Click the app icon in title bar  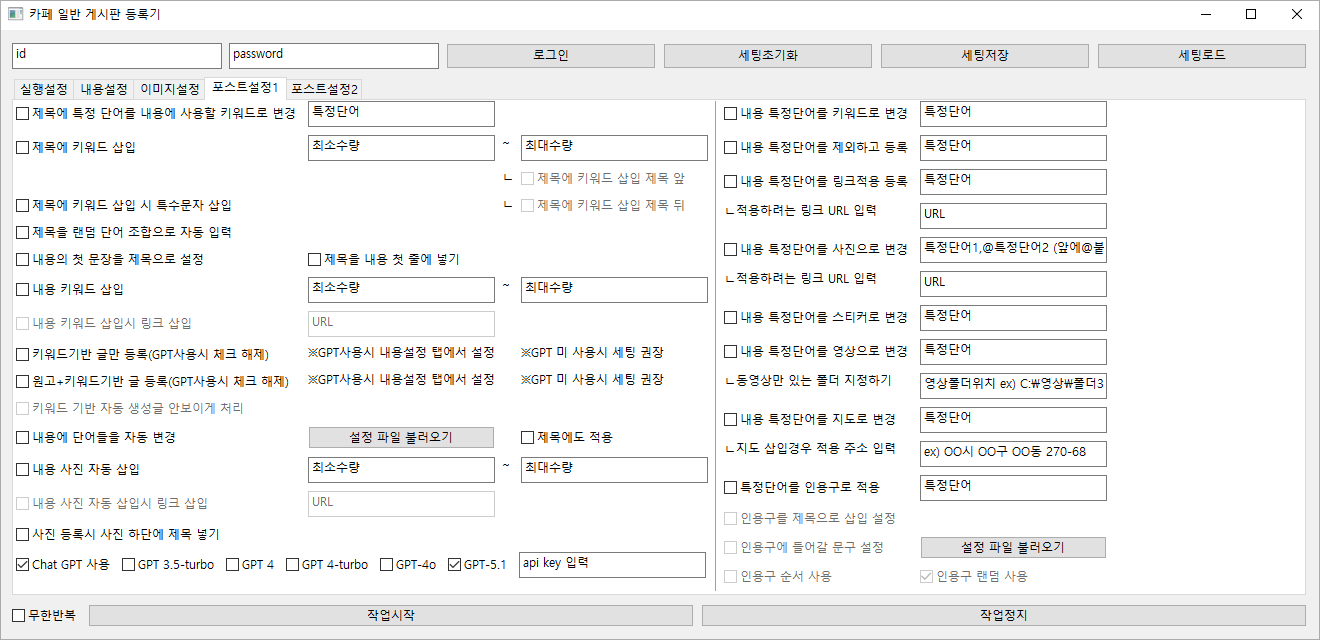coord(15,14)
